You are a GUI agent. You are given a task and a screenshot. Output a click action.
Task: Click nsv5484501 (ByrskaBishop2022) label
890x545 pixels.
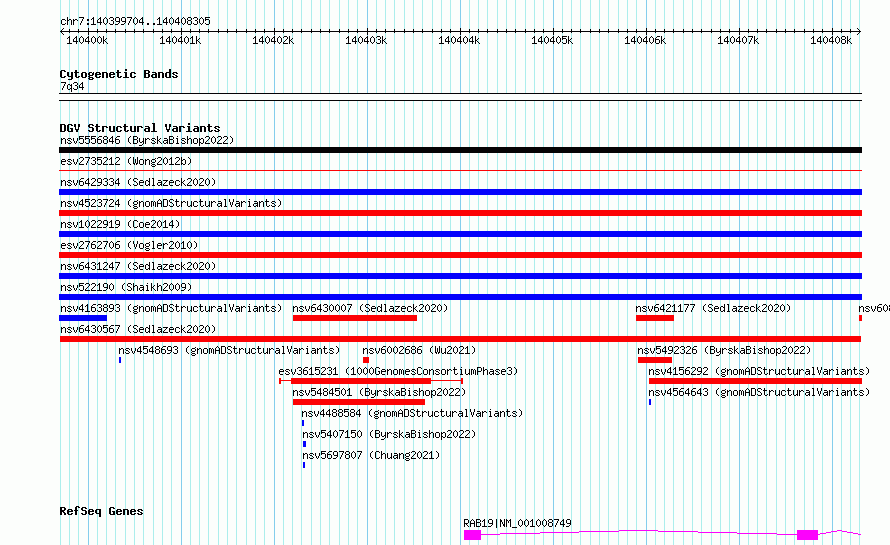(379, 392)
